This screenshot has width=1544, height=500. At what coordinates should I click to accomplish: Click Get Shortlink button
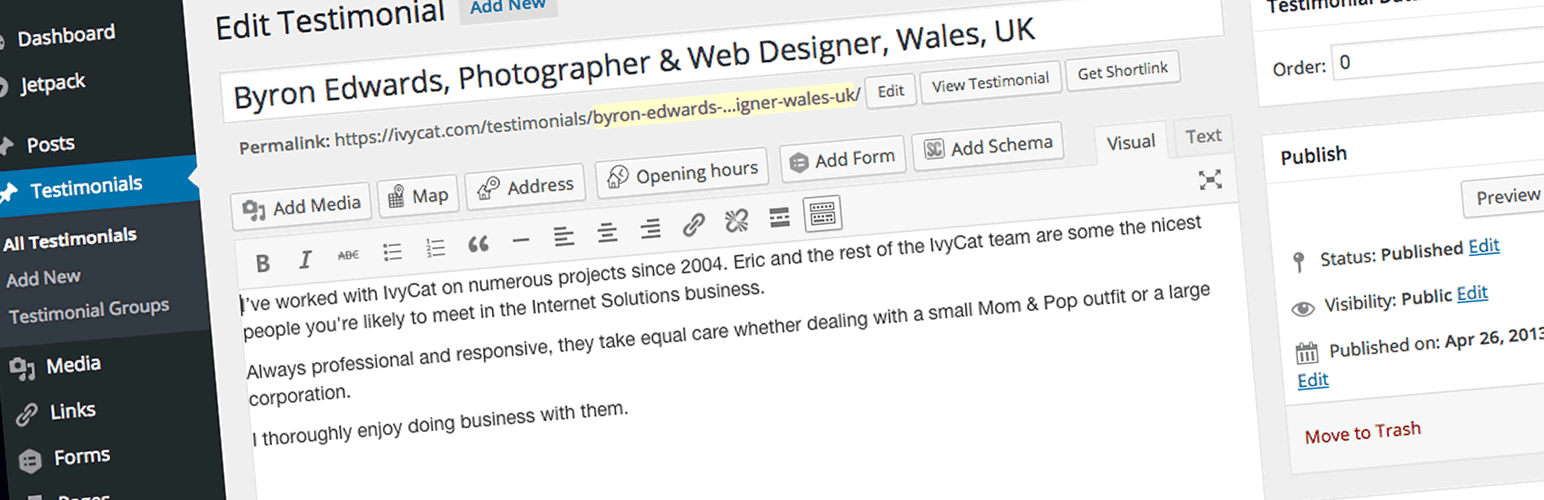(x=1123, y=72)
